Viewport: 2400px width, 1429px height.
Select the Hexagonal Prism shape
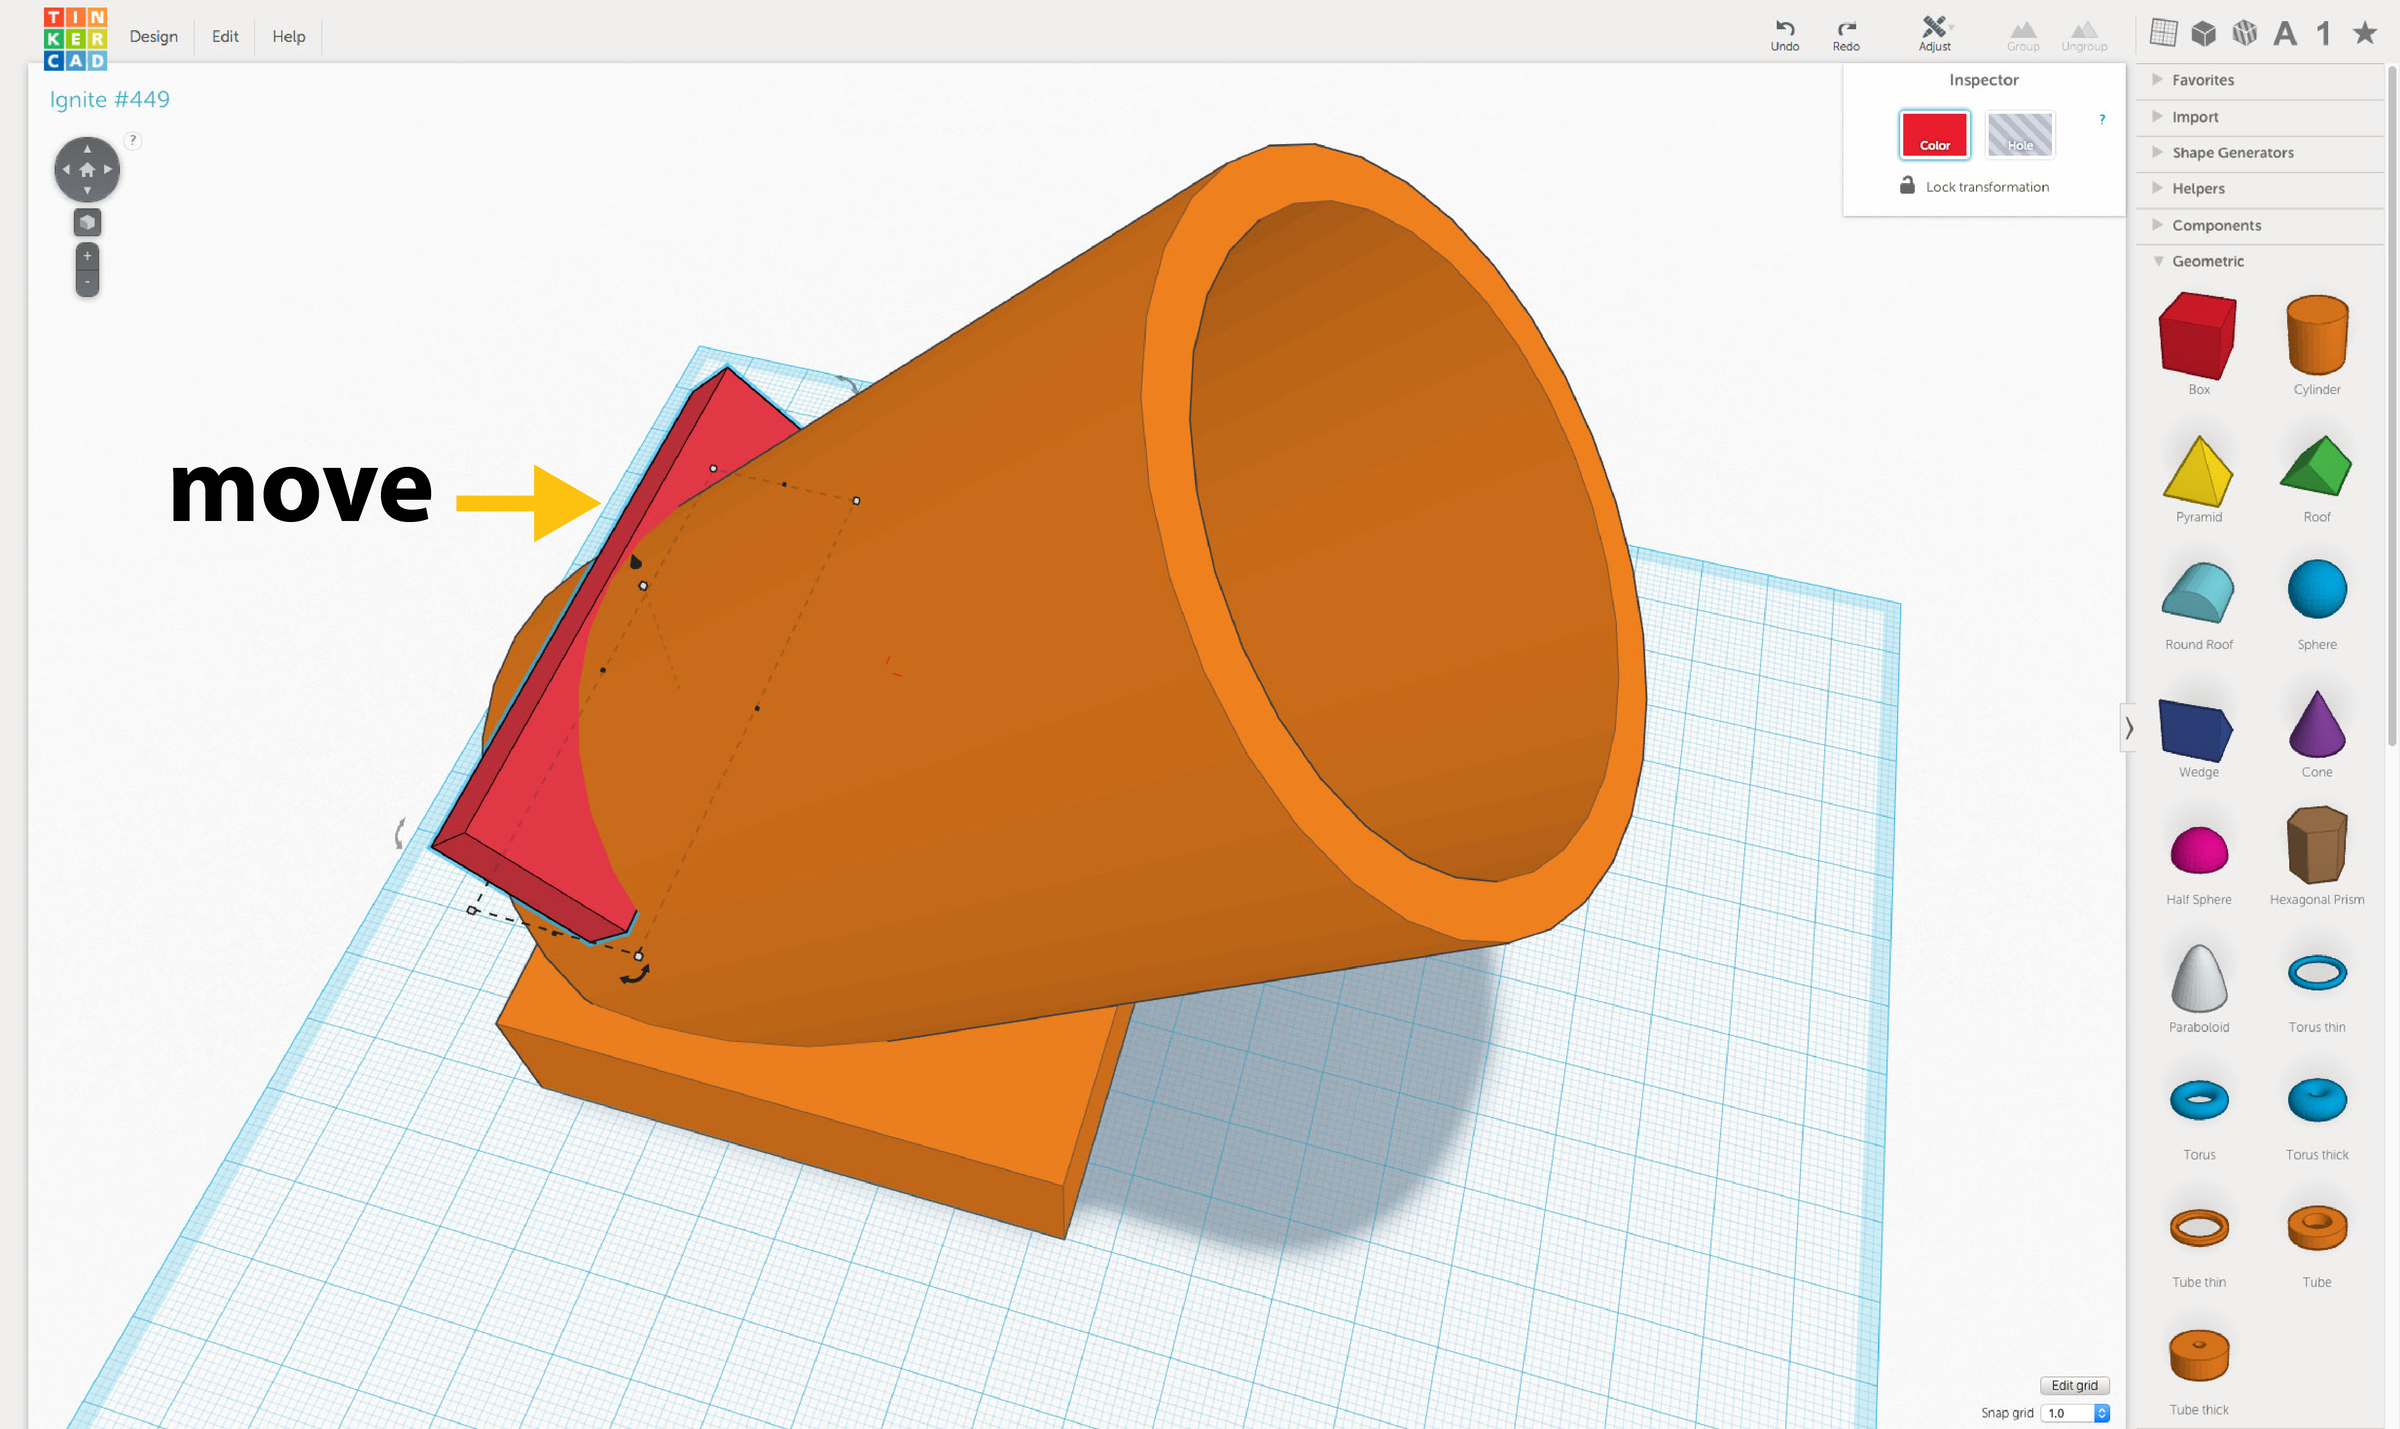coord(2316,845)
